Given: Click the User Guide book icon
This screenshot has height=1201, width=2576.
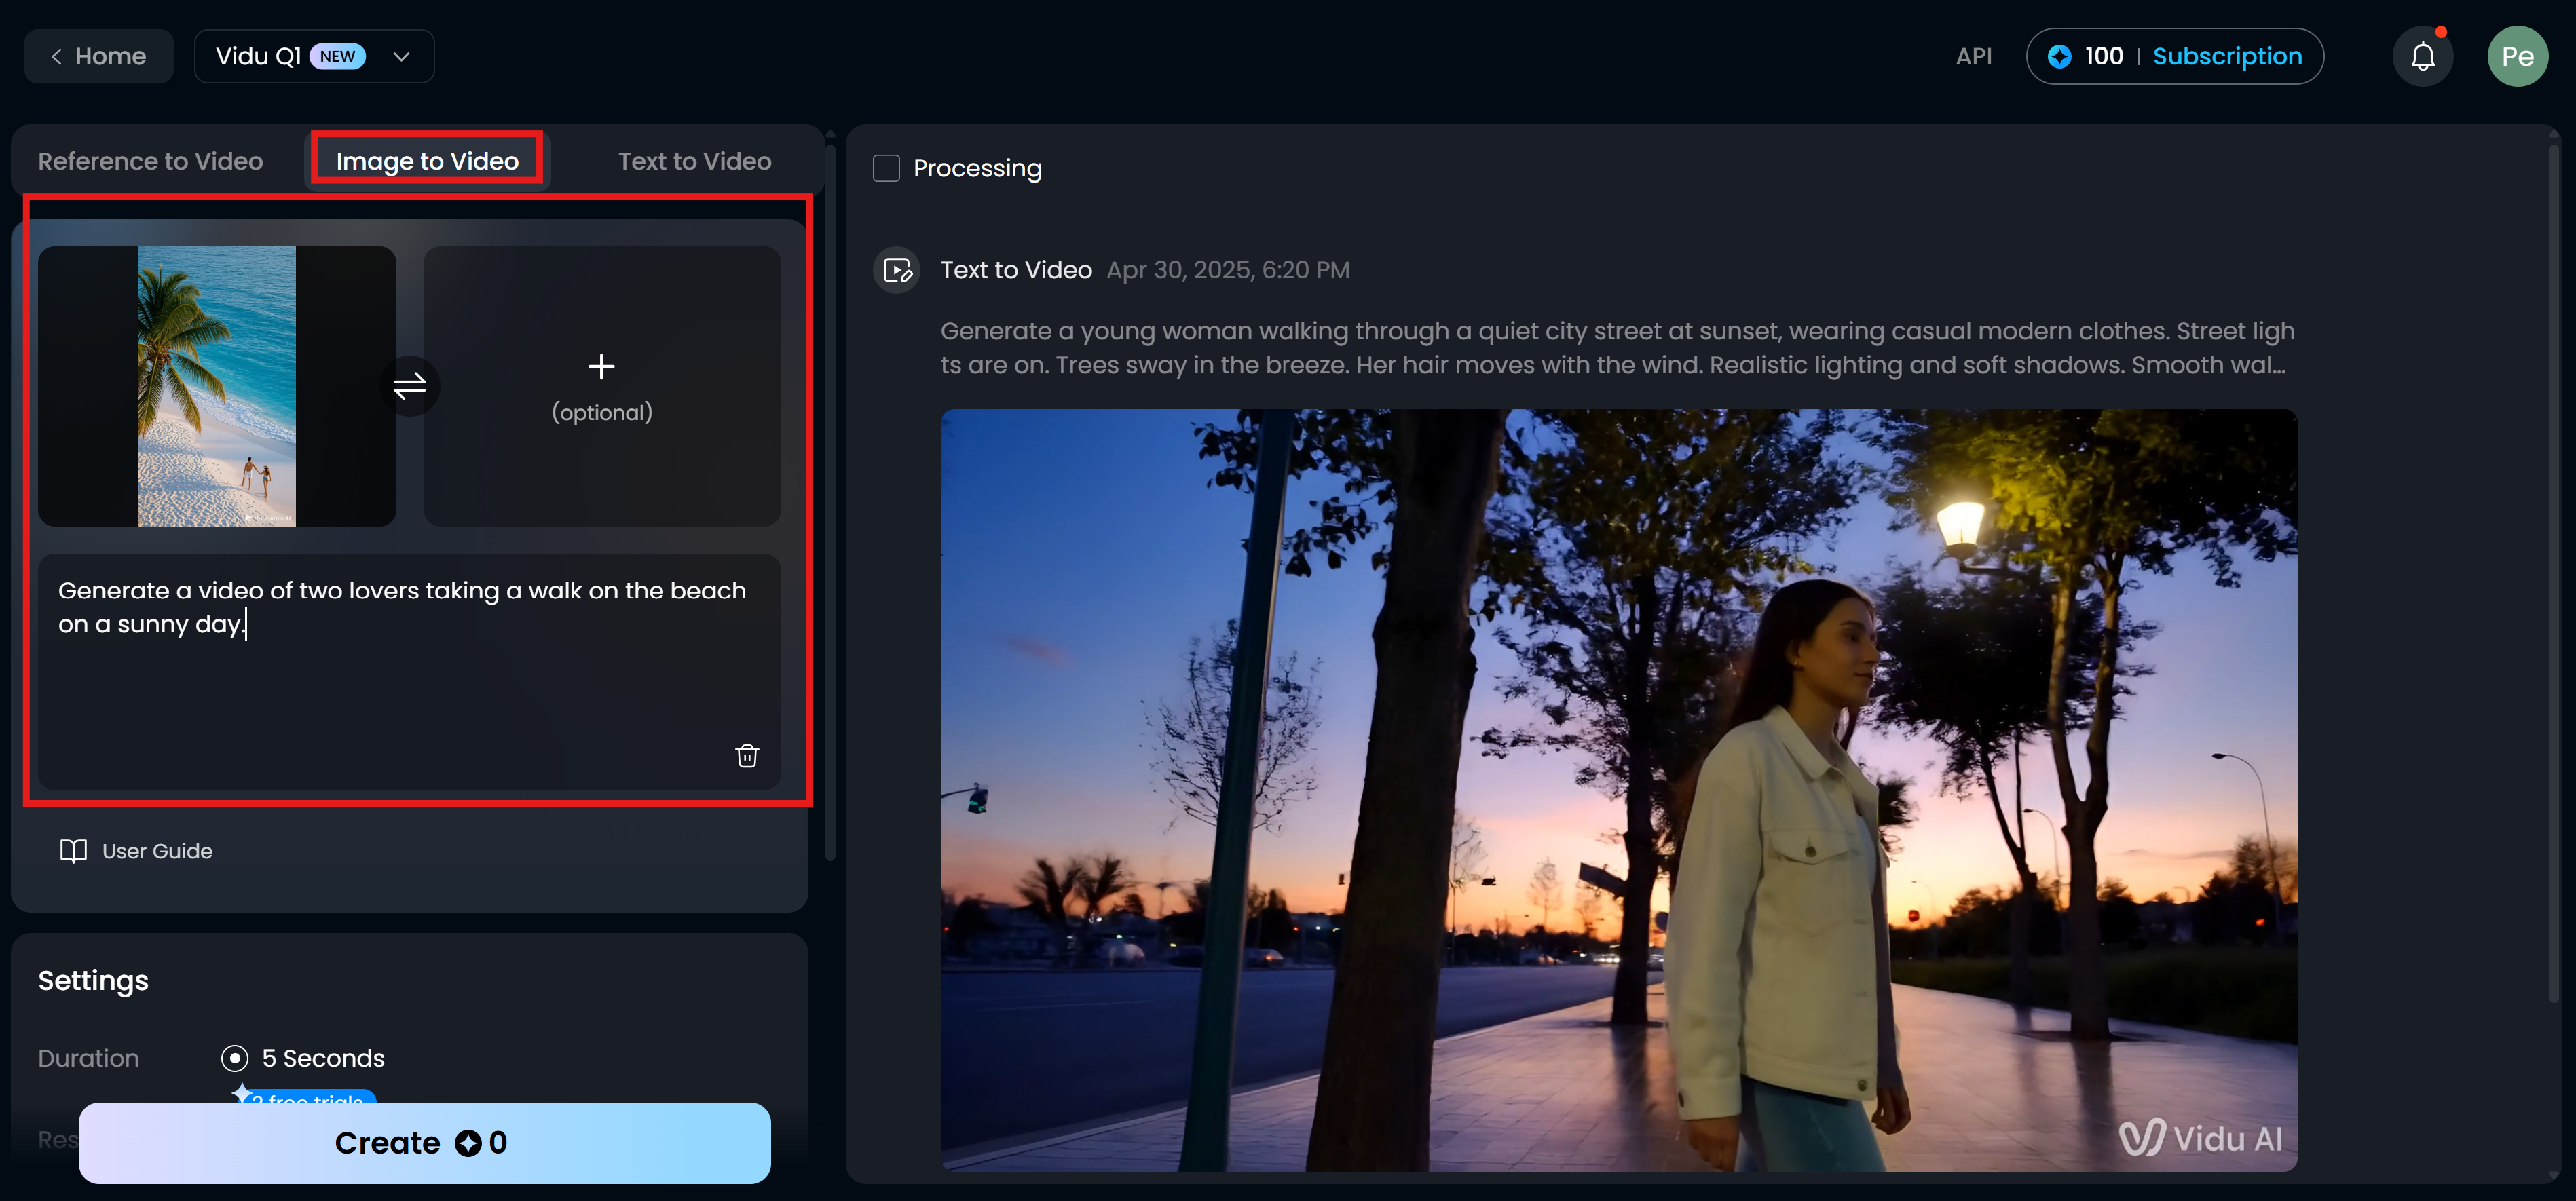Looking at the screenshot, I should point(73,851).
